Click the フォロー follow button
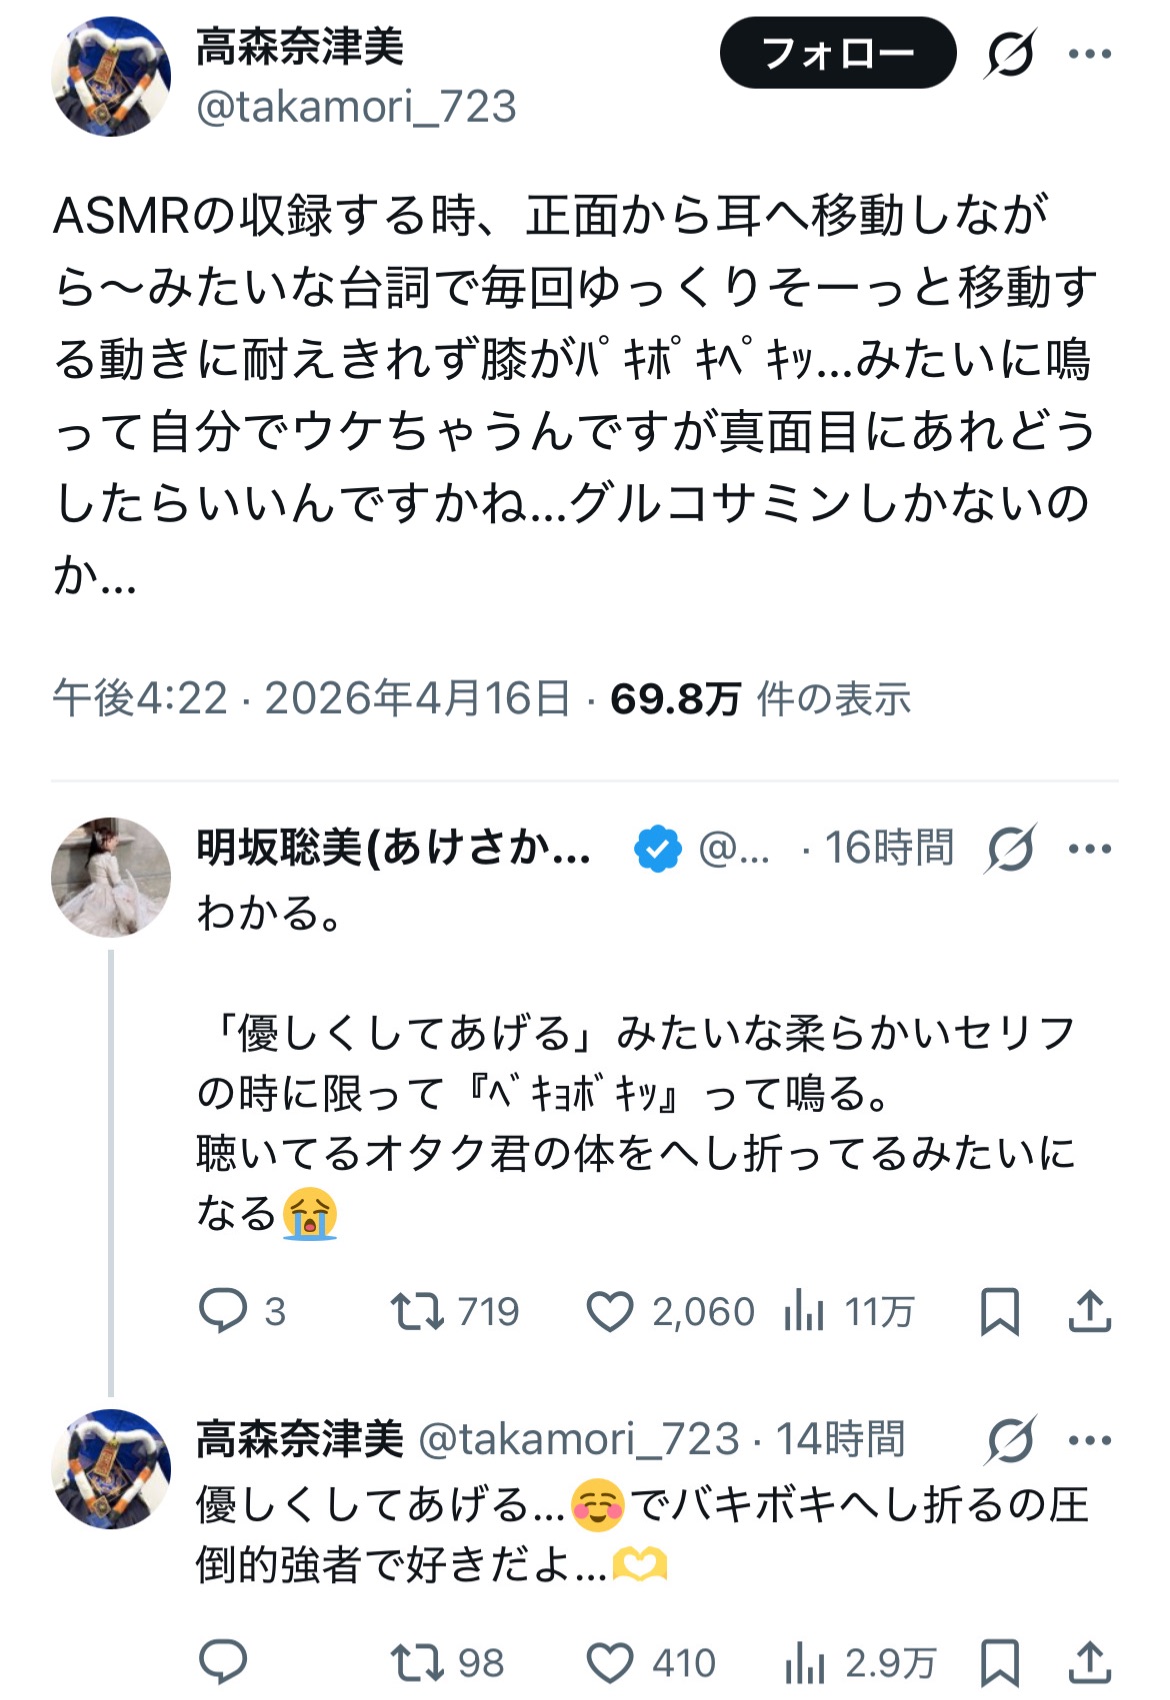 click(837, 53)
